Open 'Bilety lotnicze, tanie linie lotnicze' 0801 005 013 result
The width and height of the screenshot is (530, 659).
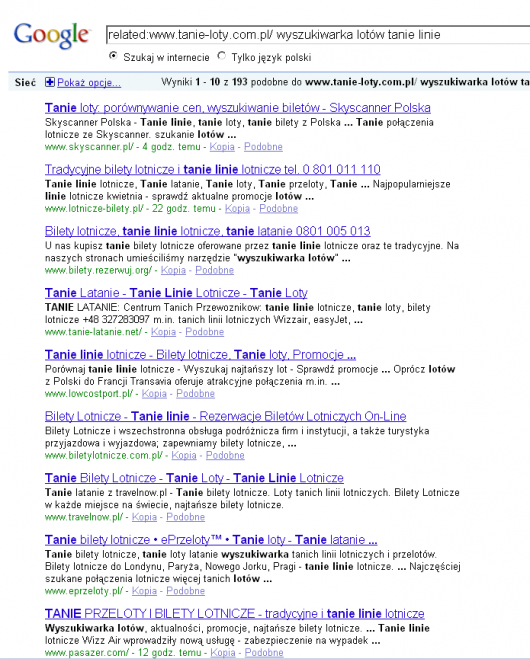point(208,231)
